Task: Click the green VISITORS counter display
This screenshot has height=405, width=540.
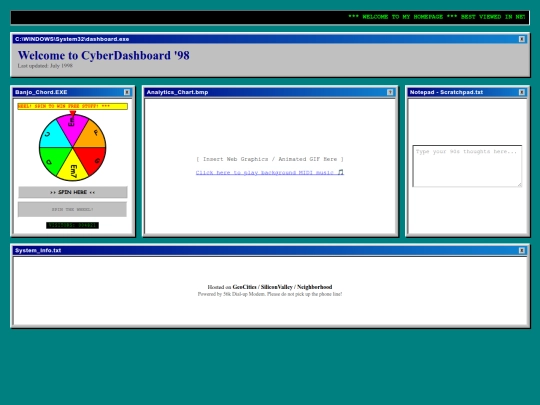Action: pyautogui.click(x=72, y=225)
